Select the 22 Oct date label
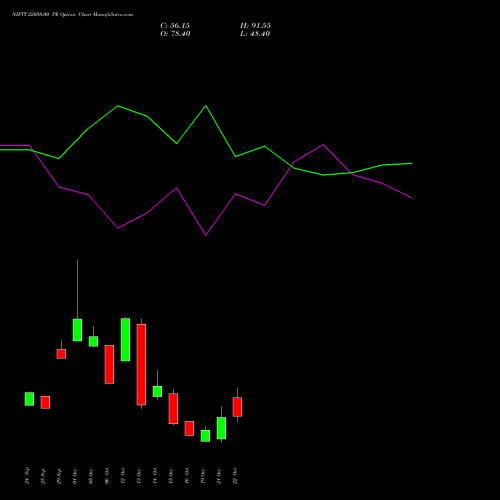Image resolution: width=500 pixels, height=500 pixels. coord(235,476)
